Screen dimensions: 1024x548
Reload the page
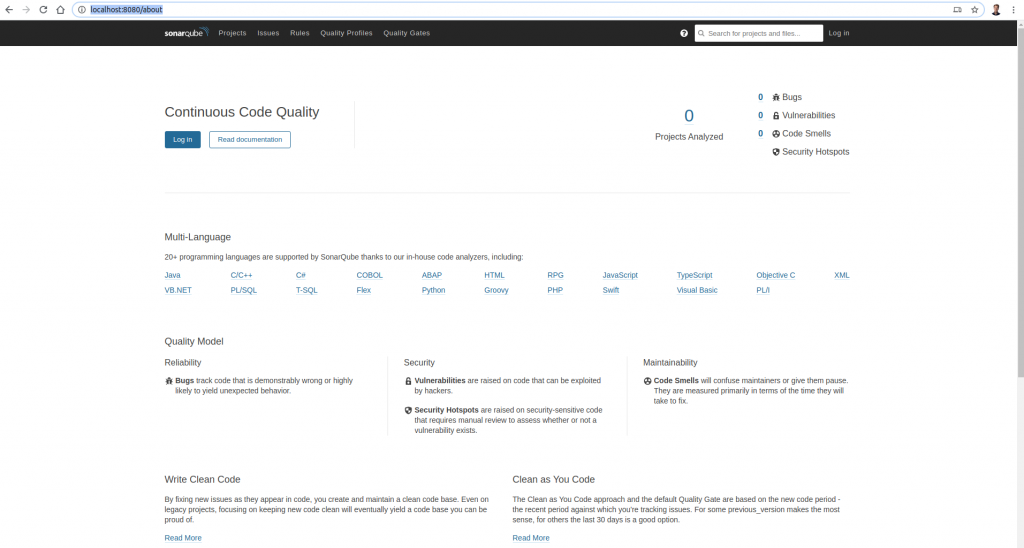click(x=43, y=10)
